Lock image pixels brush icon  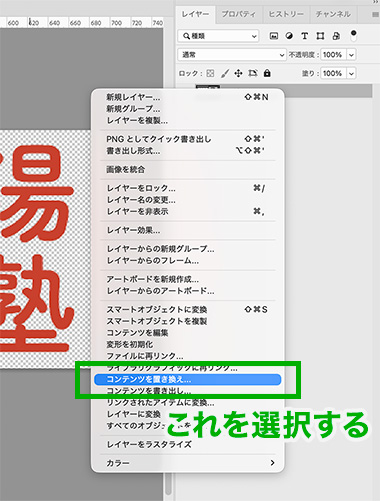(225, 73)
